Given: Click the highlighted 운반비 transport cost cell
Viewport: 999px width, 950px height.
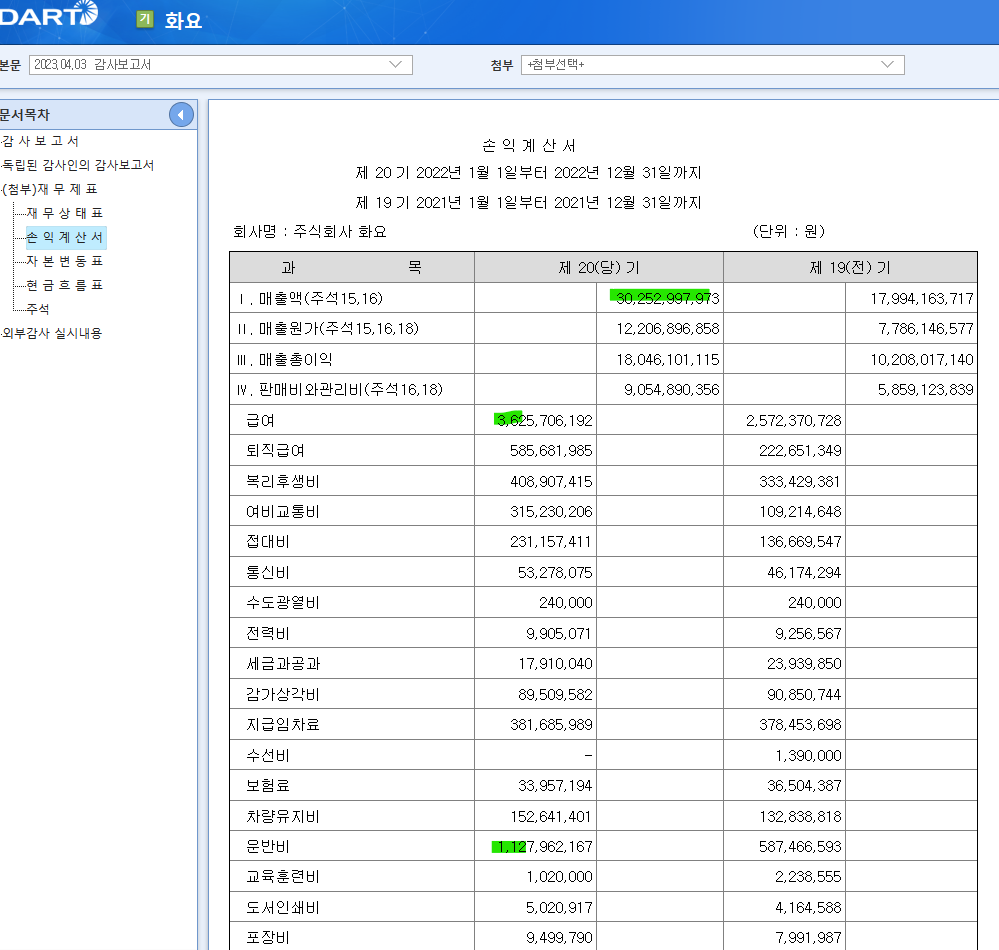Looking at the screenshot, I should [x=544, y=846].
